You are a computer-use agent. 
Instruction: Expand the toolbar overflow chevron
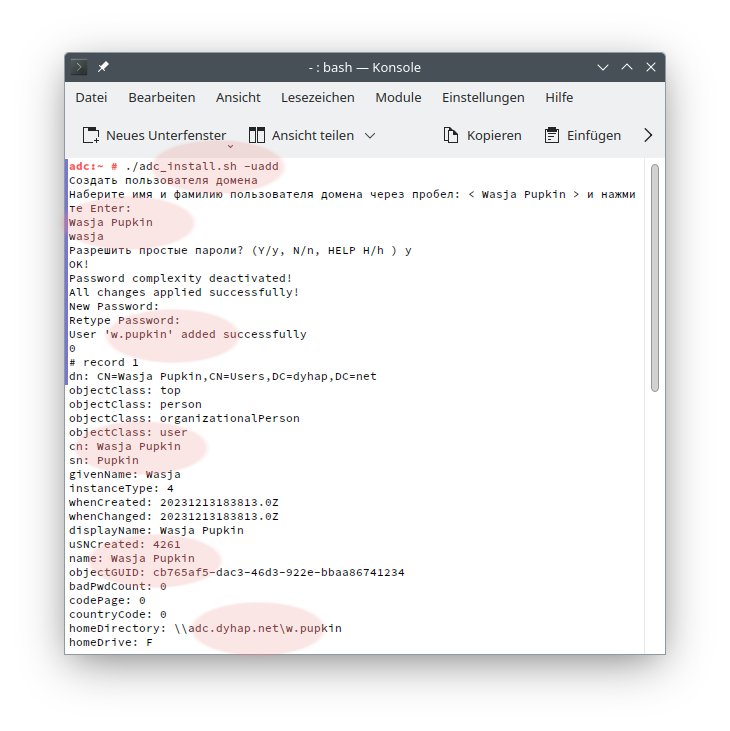click(647, 135)
